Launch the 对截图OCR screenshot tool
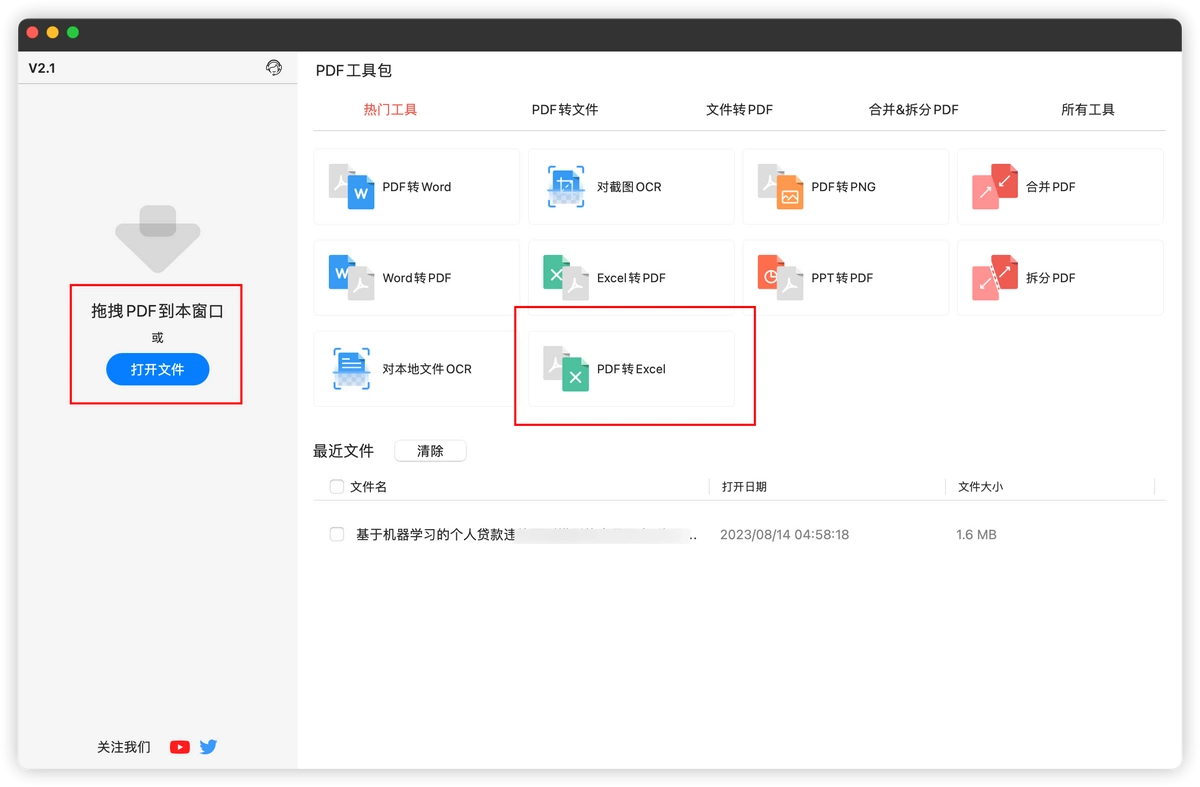Screen dimensions: 1200x787 [x=565, y=187]
